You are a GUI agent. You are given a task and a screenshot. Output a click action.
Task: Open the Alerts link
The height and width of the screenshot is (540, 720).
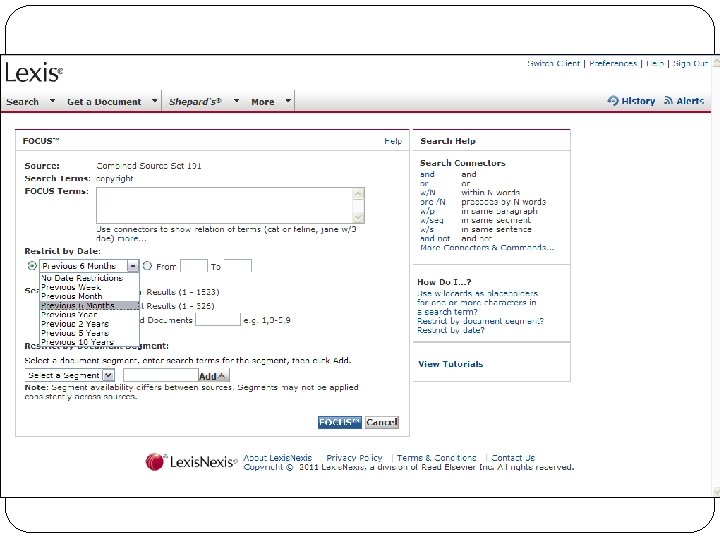690,101
